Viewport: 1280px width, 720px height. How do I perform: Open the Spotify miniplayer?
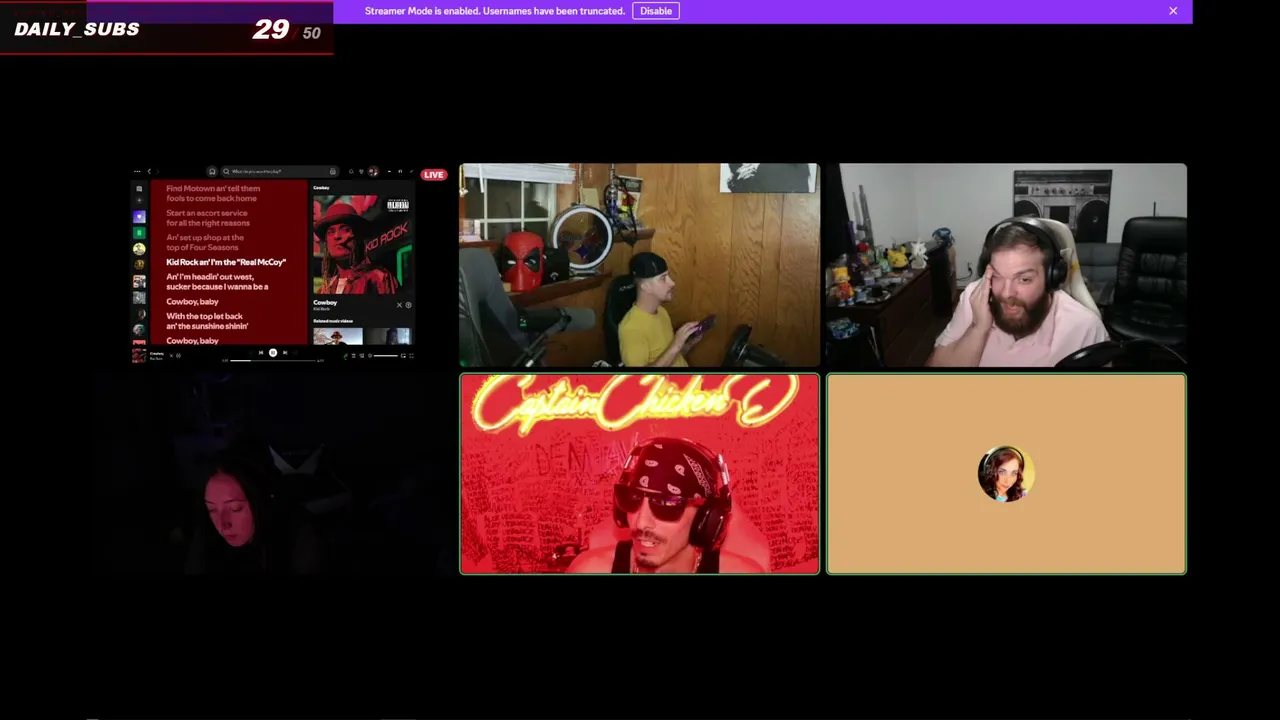click(403, 356)
